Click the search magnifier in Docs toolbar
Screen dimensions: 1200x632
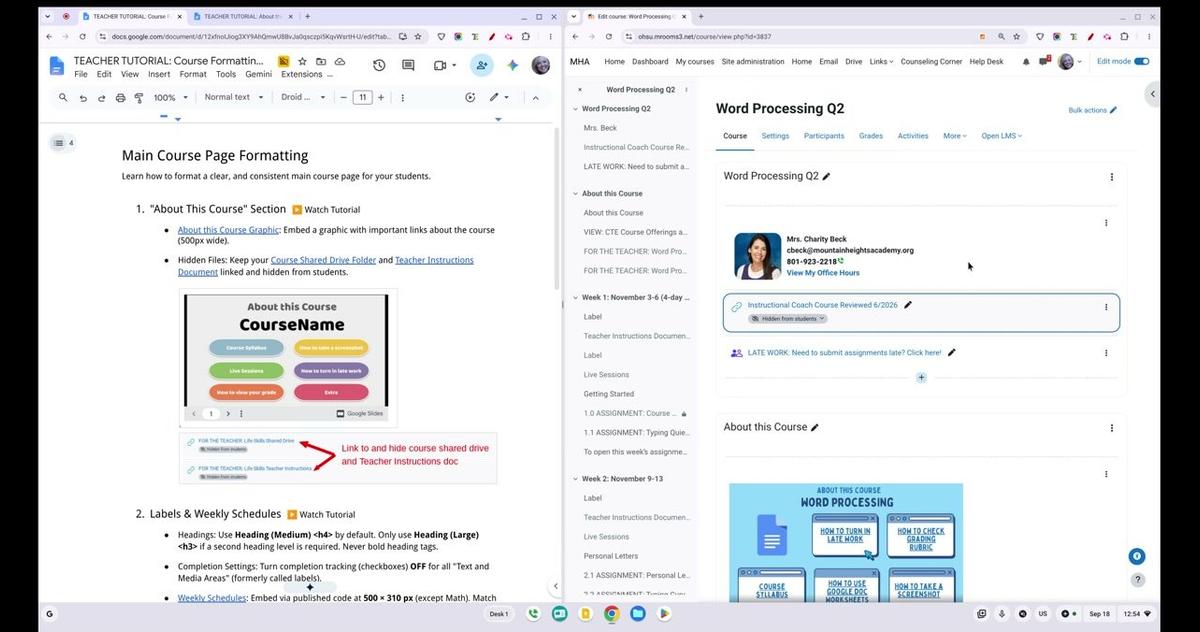[63, 97]
